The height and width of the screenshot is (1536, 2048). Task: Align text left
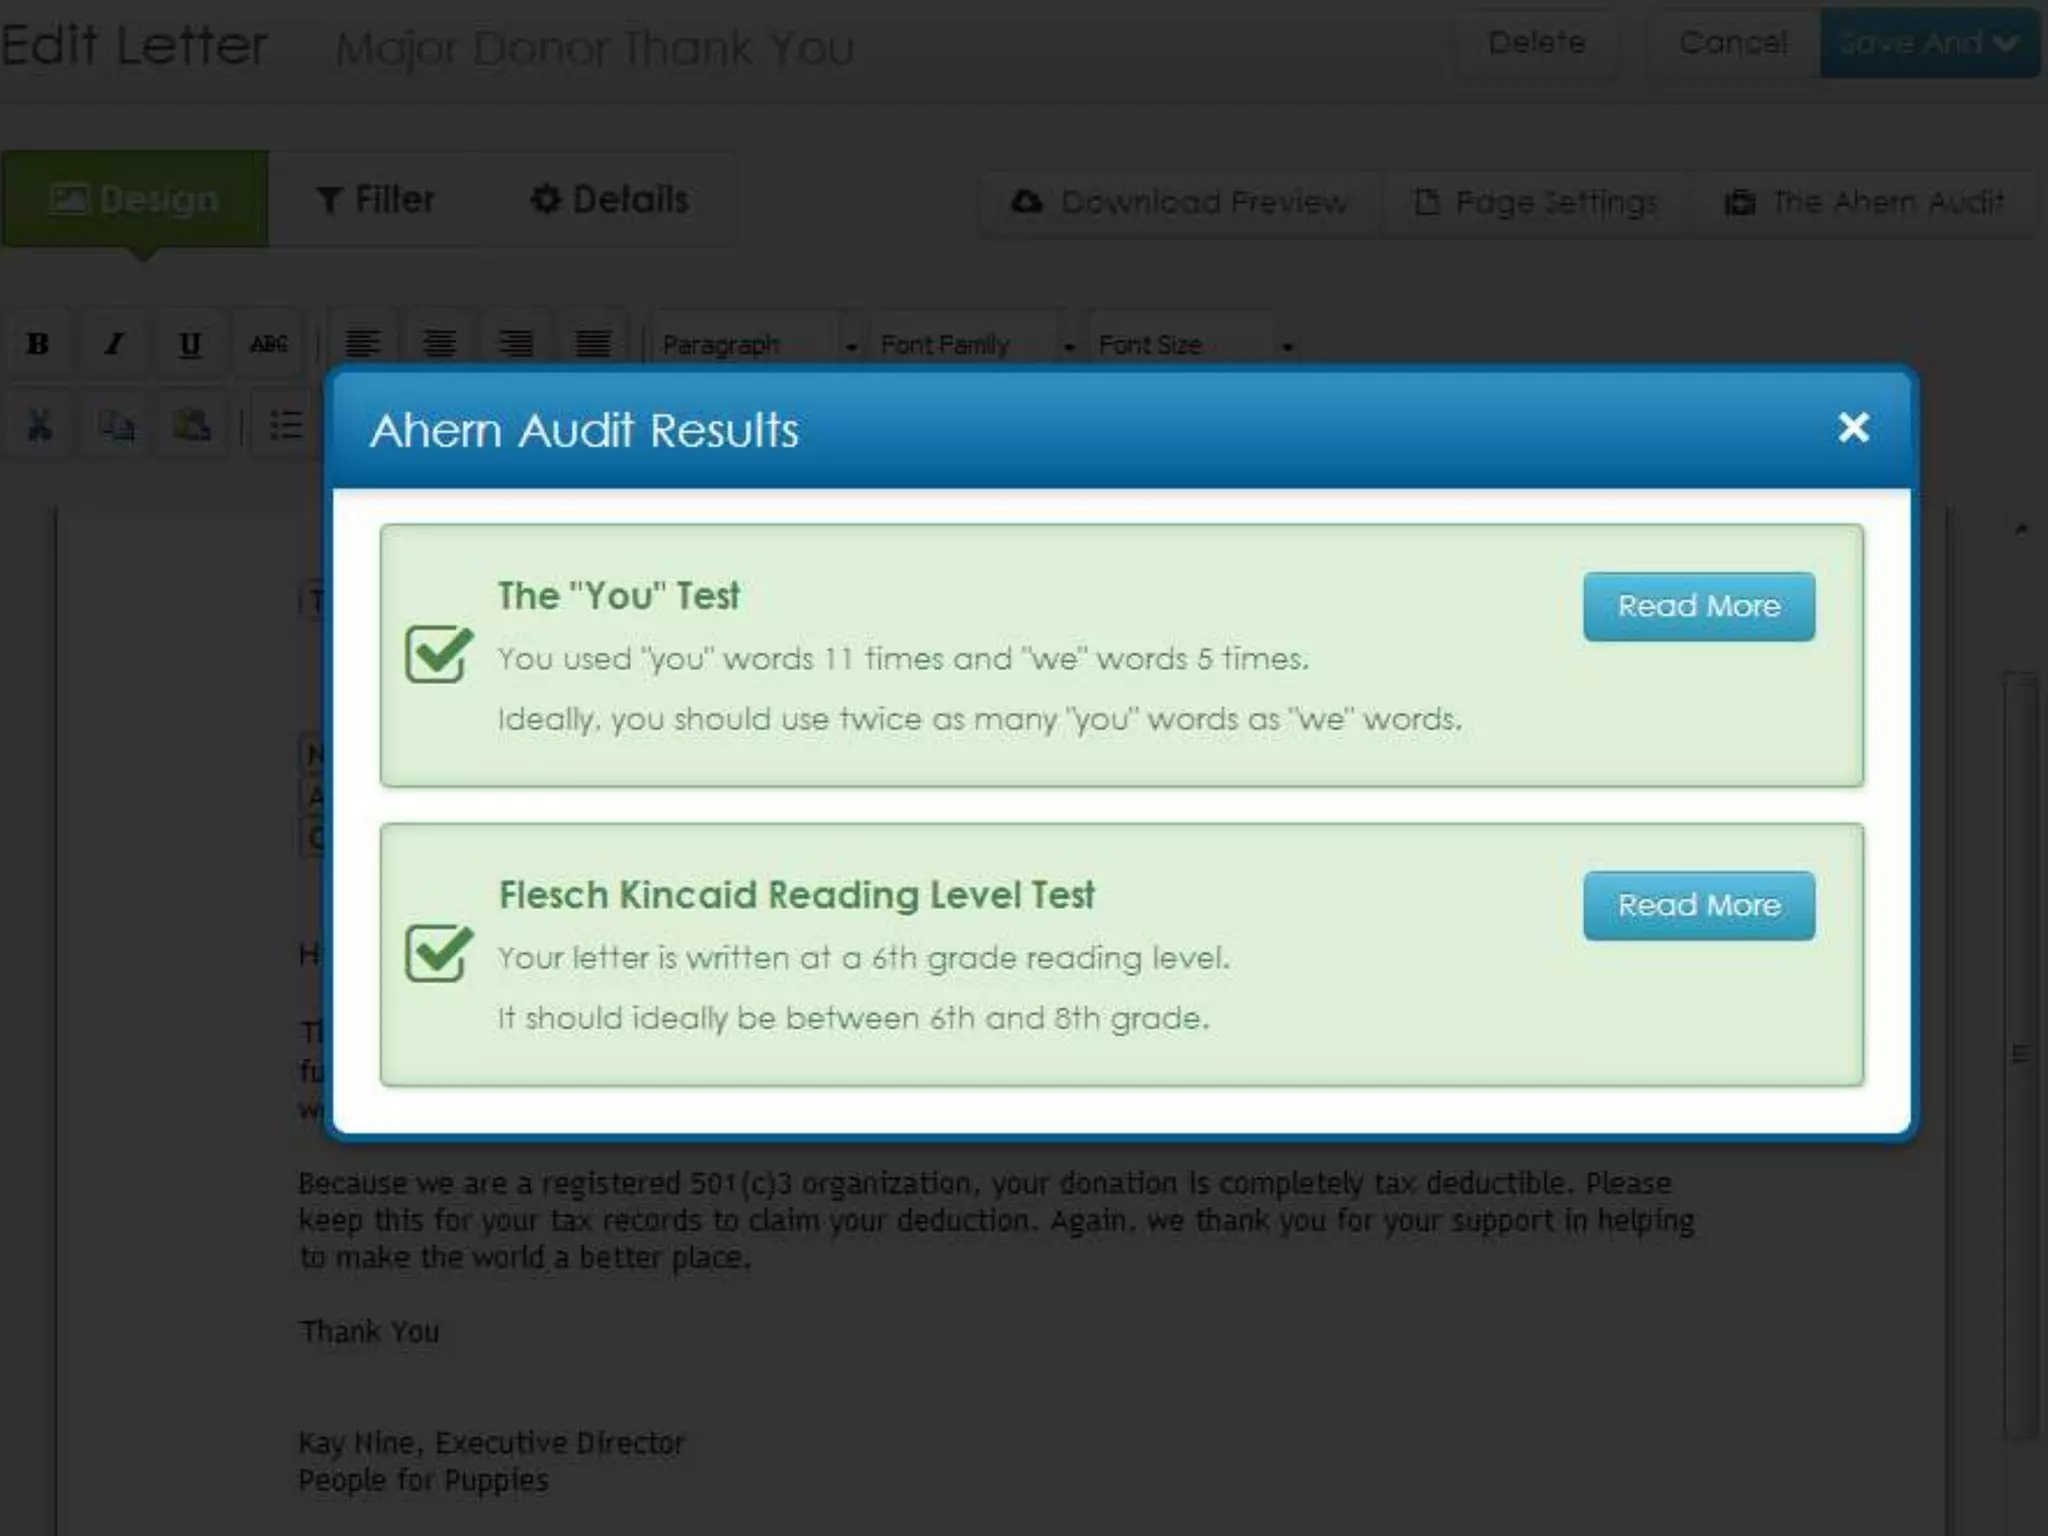point(362,344)
